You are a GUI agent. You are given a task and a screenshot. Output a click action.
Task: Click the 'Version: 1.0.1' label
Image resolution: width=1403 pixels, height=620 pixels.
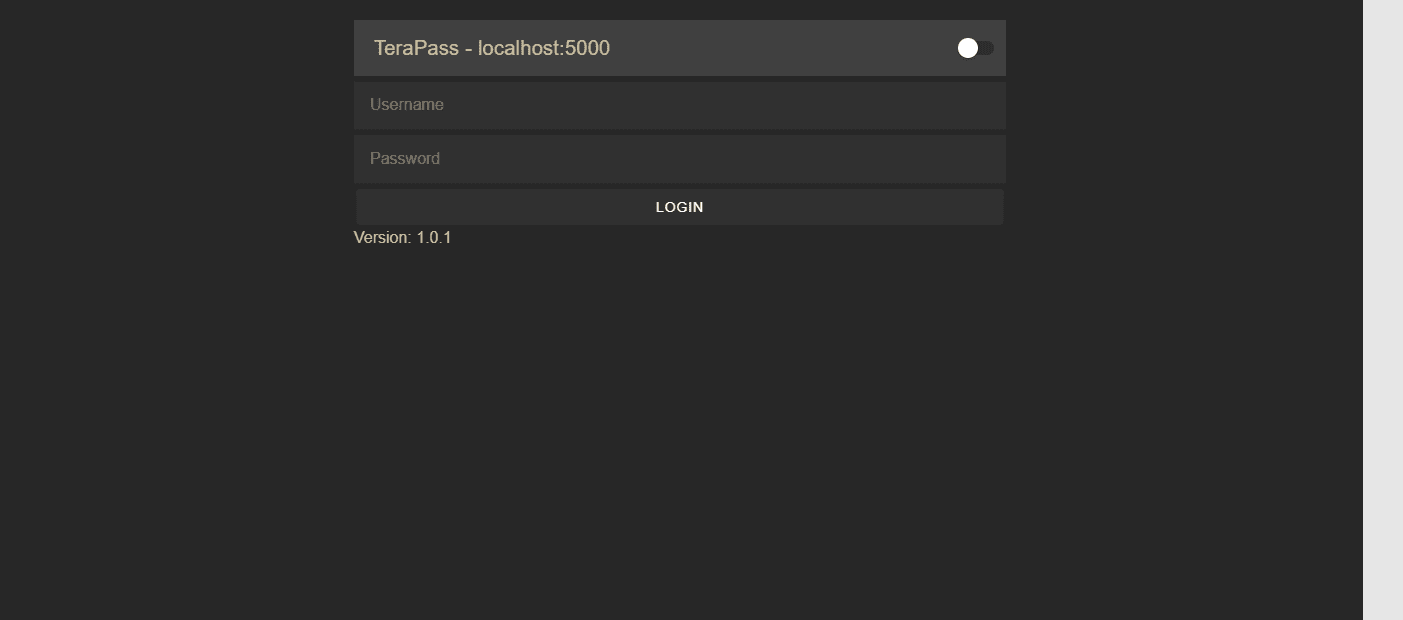point(403,238)
